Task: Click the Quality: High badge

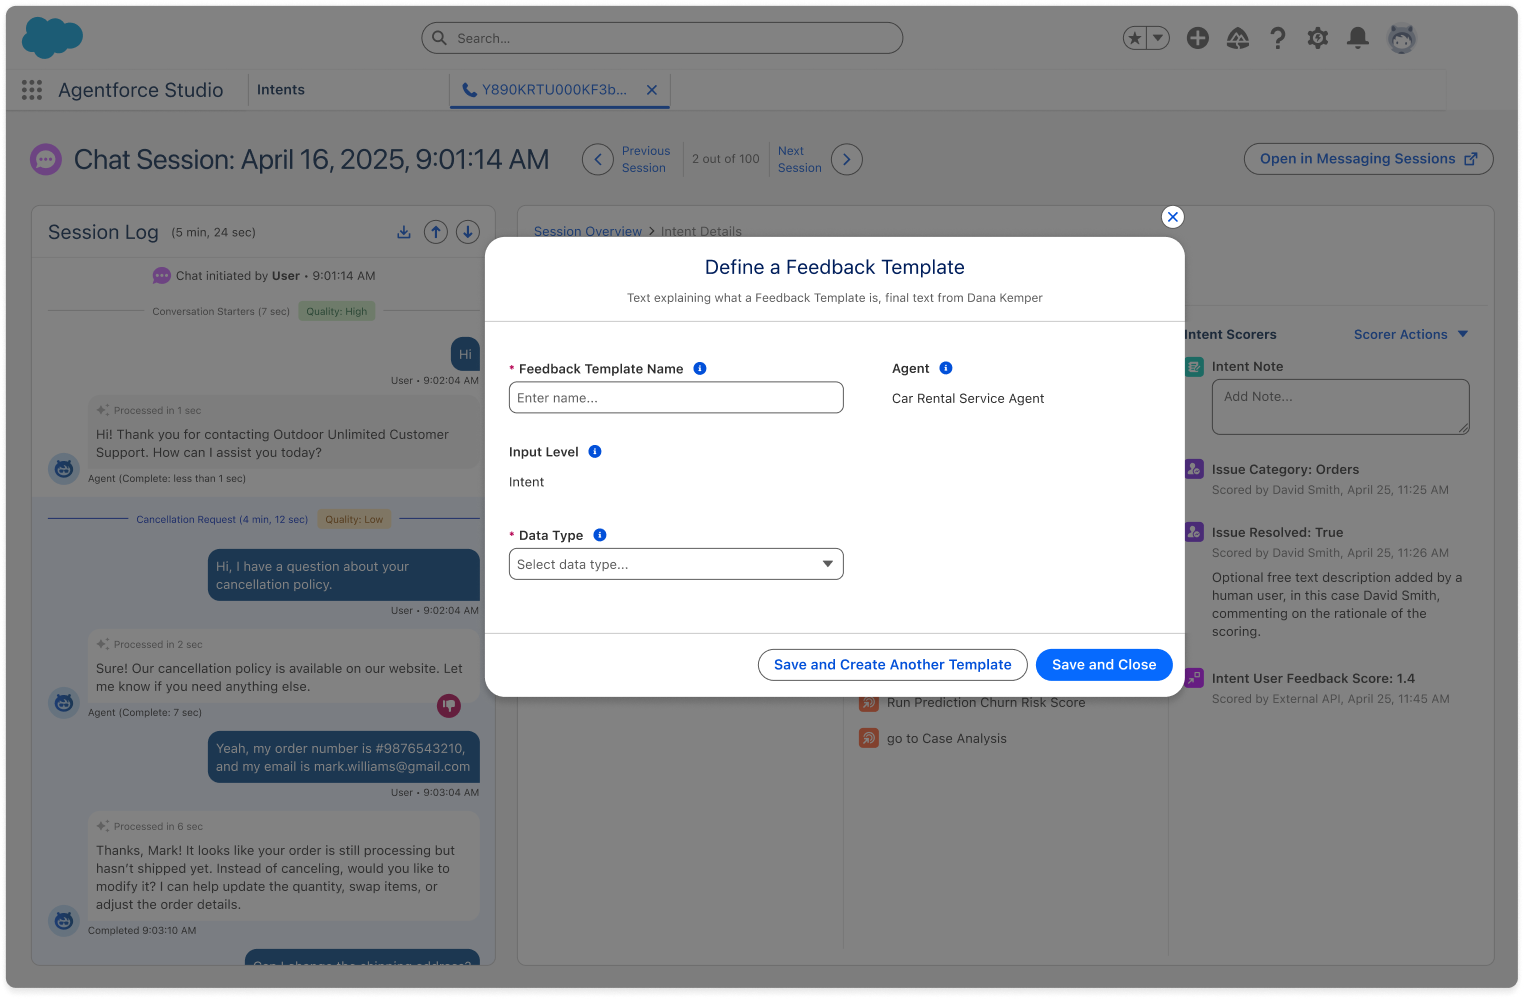Action: pos(337,311)
